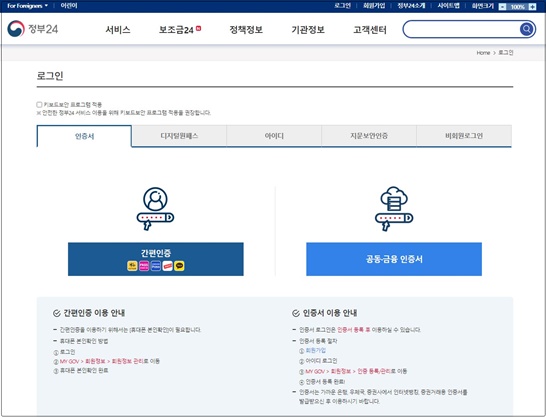Click the 인증서 이용 안내 heading
Image resolution: width=546 pixels, height=417 pixels.
pyautogui.click(x=330, y=313)
